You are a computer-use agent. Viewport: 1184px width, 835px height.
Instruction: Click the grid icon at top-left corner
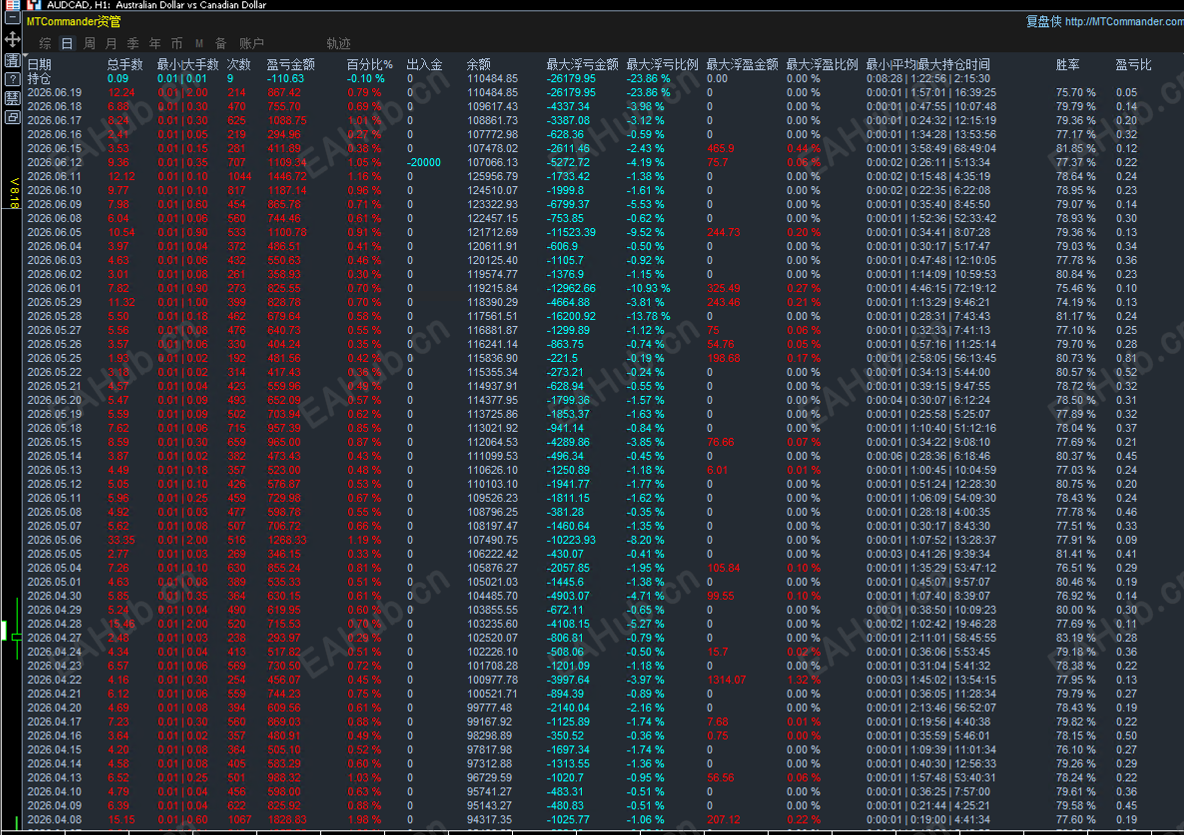[x=12, y=5]
